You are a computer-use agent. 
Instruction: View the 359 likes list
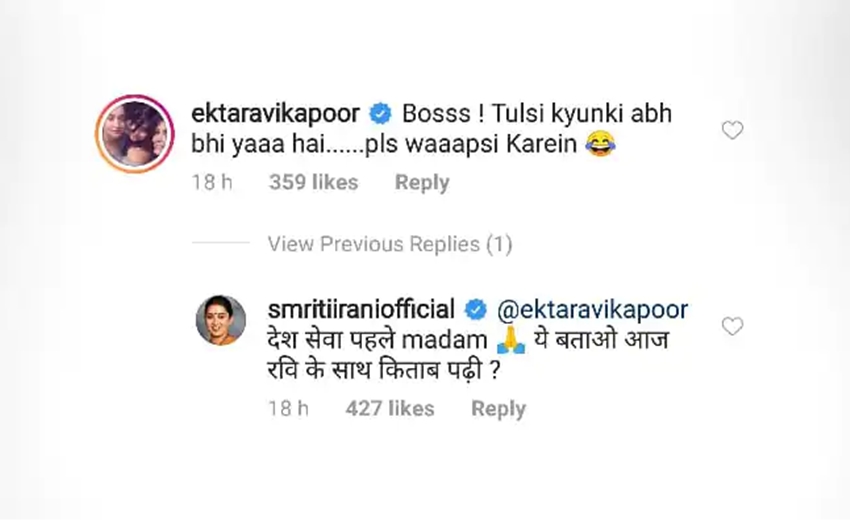(314, 182)
